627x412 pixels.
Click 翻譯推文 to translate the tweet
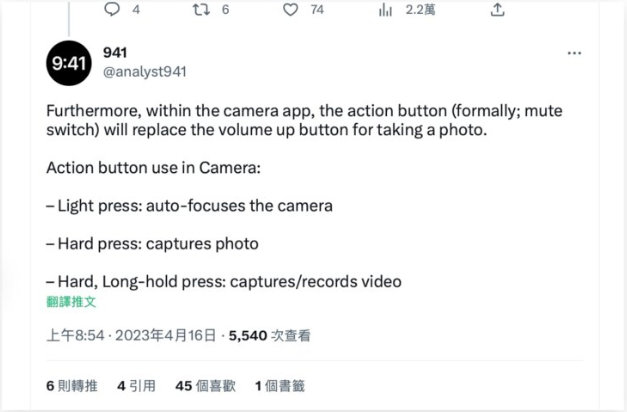pos(71,302)
